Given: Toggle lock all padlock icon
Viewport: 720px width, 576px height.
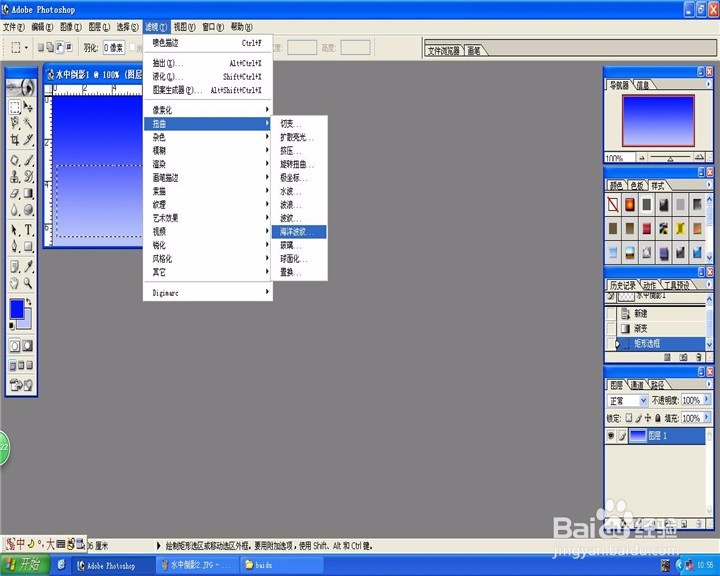Looking at the screenshot, I should (x=657, y=418).
